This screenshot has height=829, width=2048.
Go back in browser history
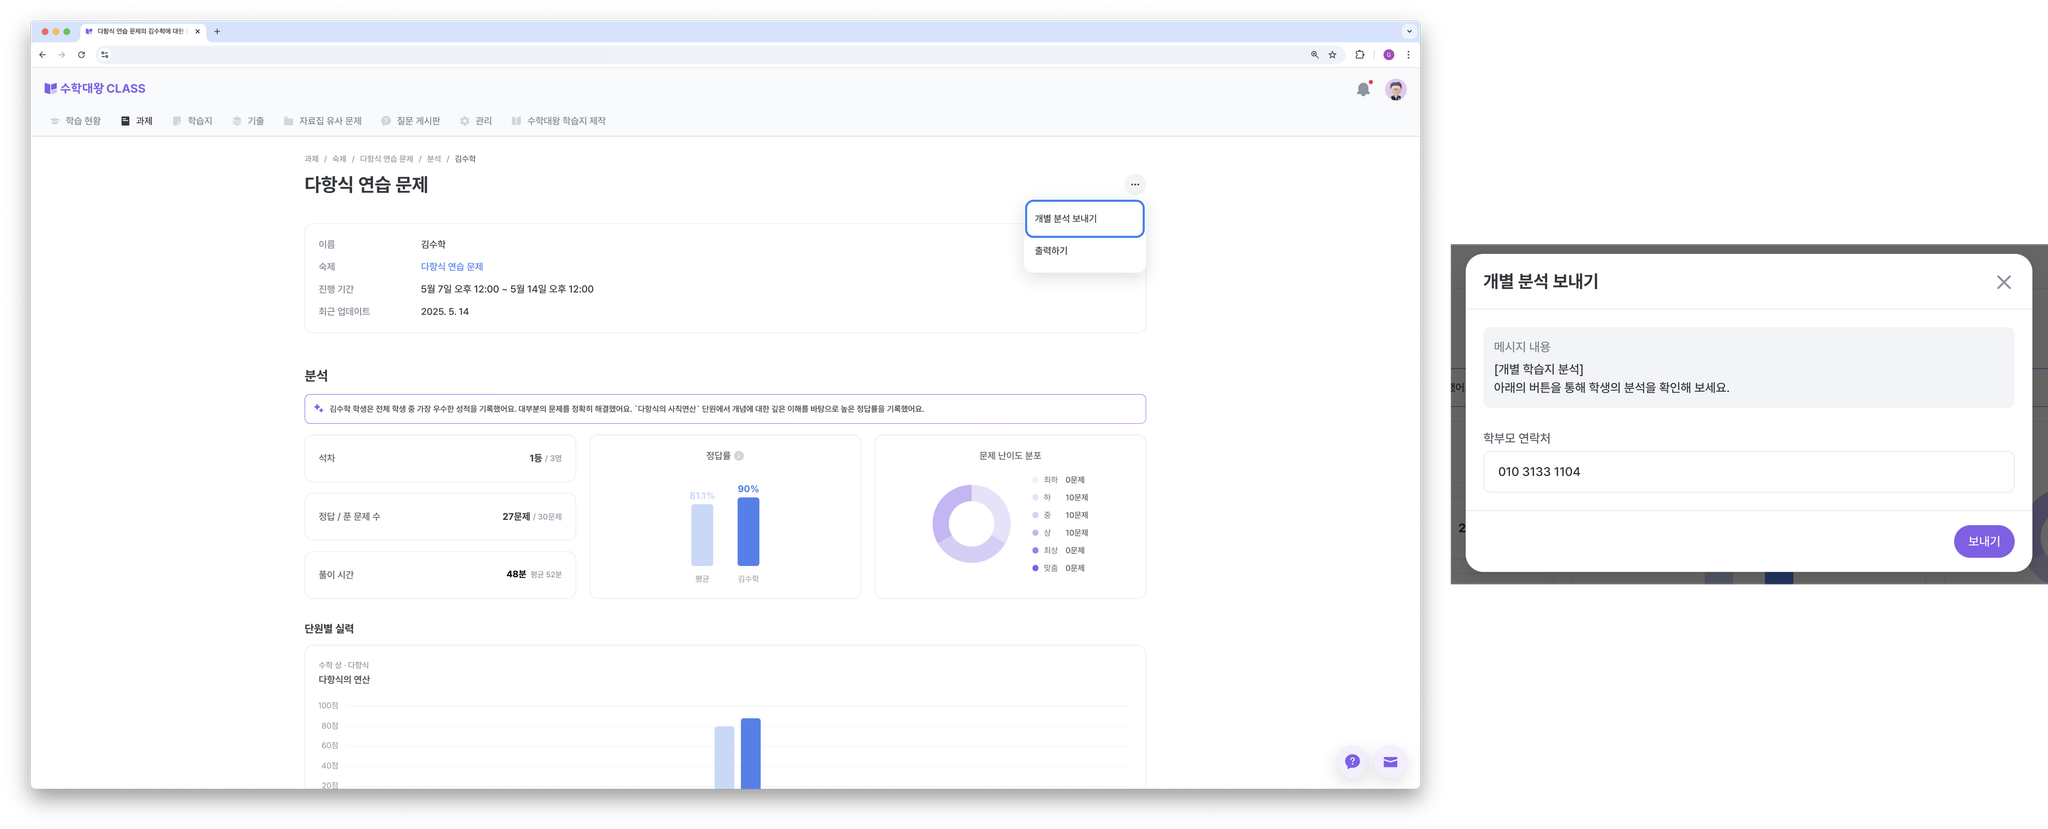tap(42, 55)
